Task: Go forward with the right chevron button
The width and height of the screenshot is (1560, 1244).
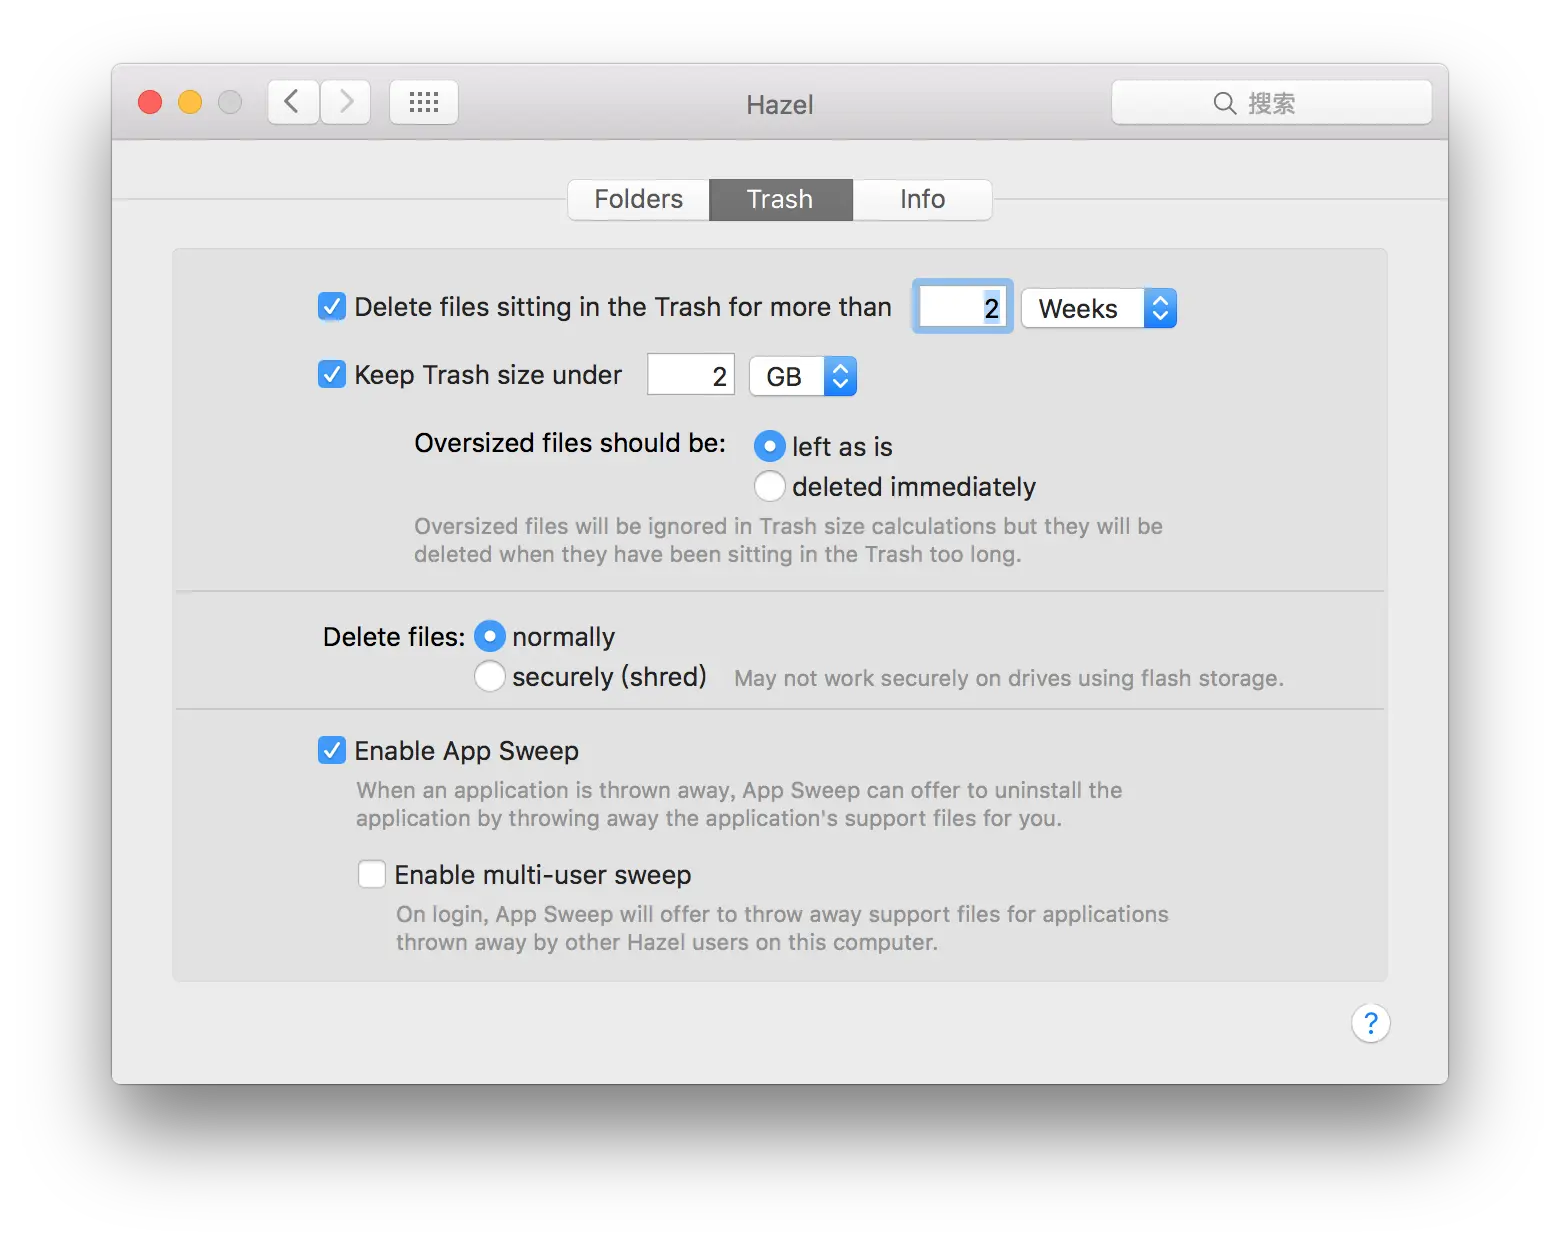Action: (346, 102)
